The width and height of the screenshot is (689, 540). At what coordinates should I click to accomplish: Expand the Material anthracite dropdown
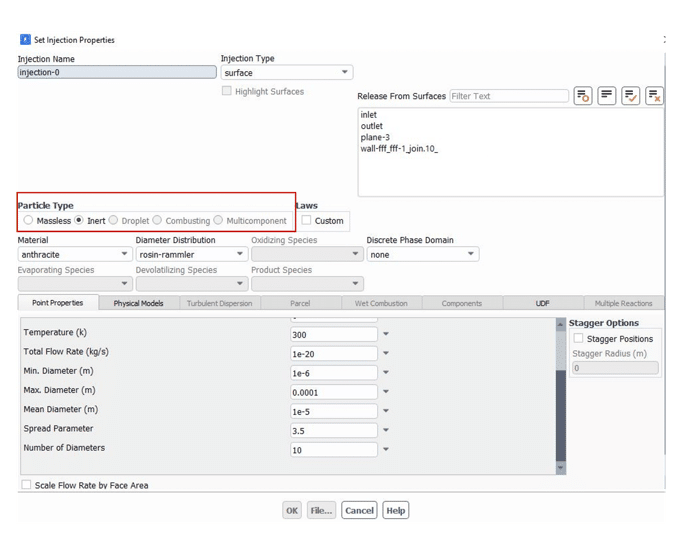[75, 255]
